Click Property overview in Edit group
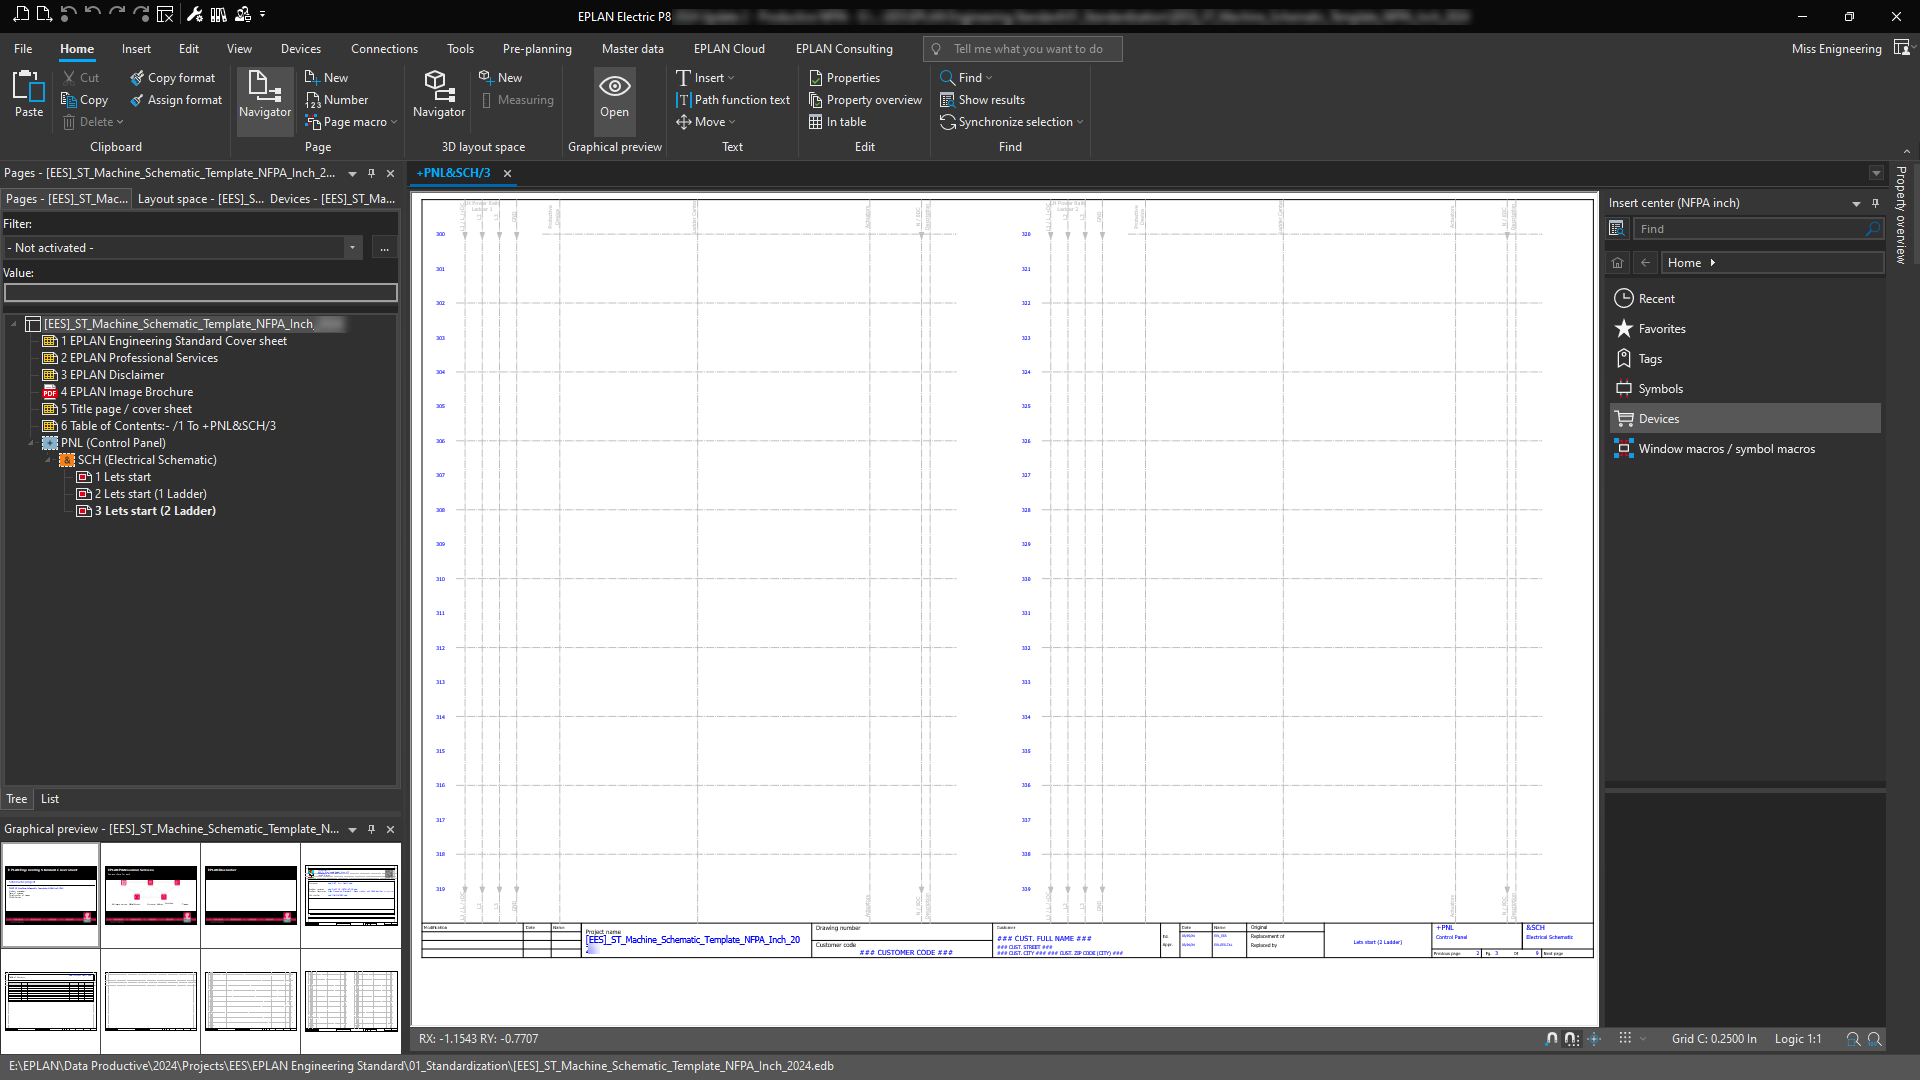The height and width of the screenshot is (1080, 1920). pyautogui.click(x=873, y=100)
